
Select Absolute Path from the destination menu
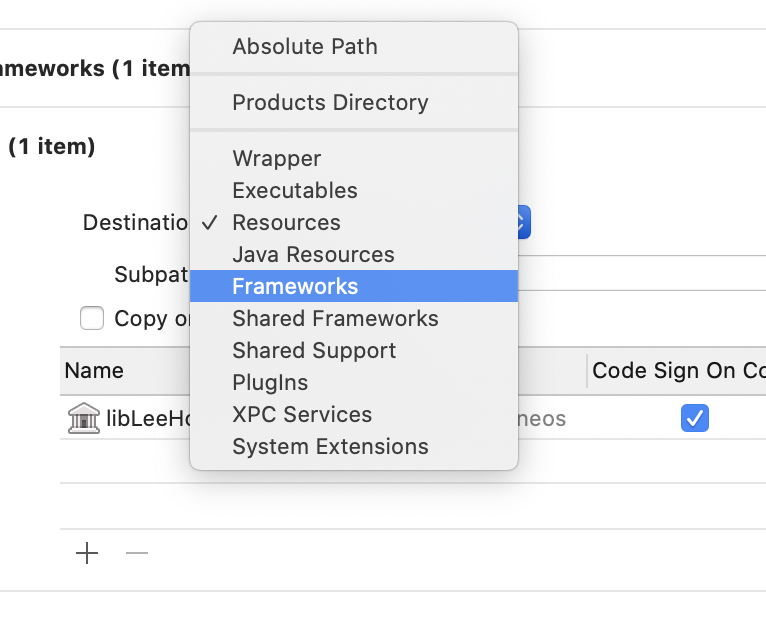[305, 46]
